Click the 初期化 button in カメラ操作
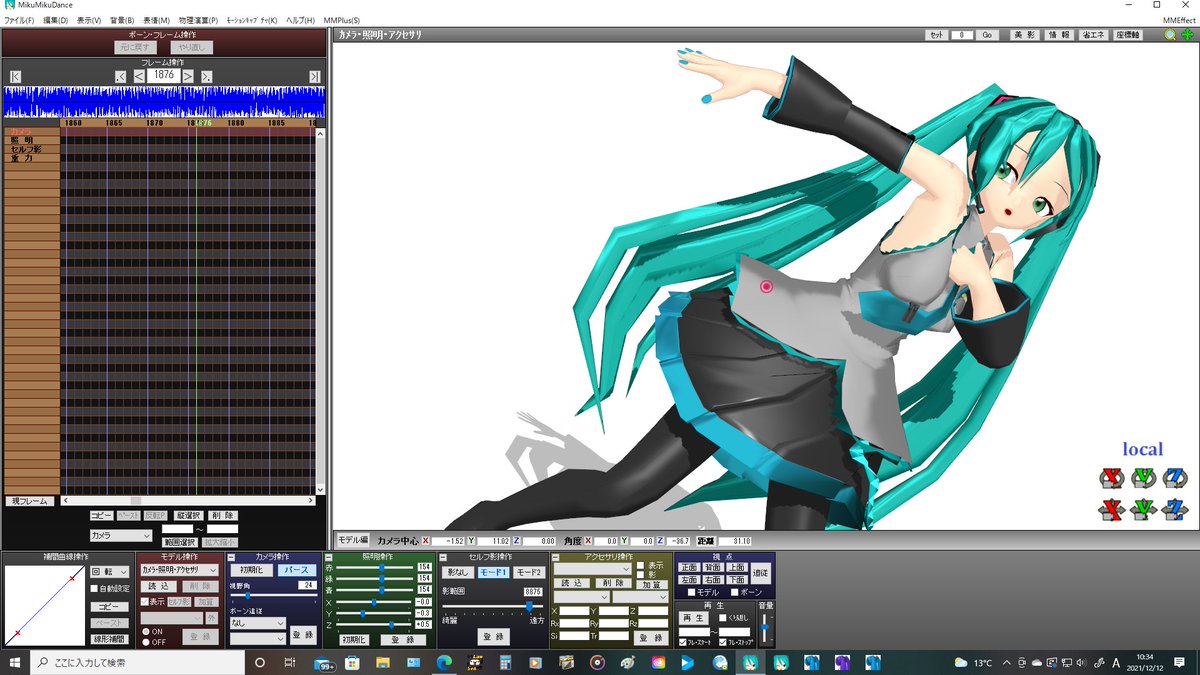 coord(250,570)
